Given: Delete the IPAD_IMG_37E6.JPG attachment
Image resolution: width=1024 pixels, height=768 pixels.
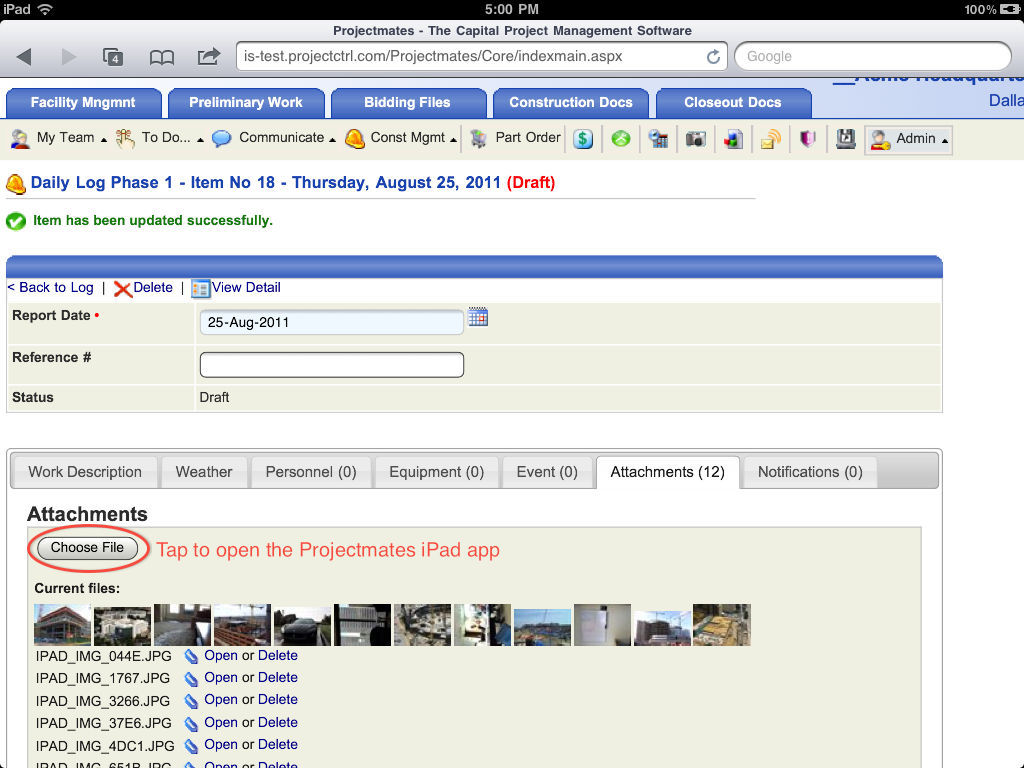Looking at the screenshot, I should 278,722.
